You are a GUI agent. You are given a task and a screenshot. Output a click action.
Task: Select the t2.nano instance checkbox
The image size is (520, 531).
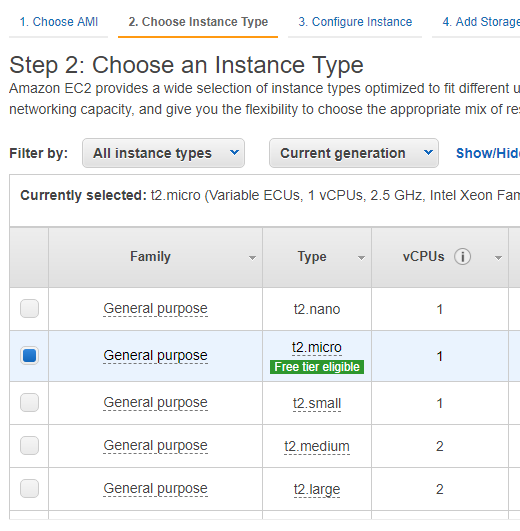coord(29,309)
